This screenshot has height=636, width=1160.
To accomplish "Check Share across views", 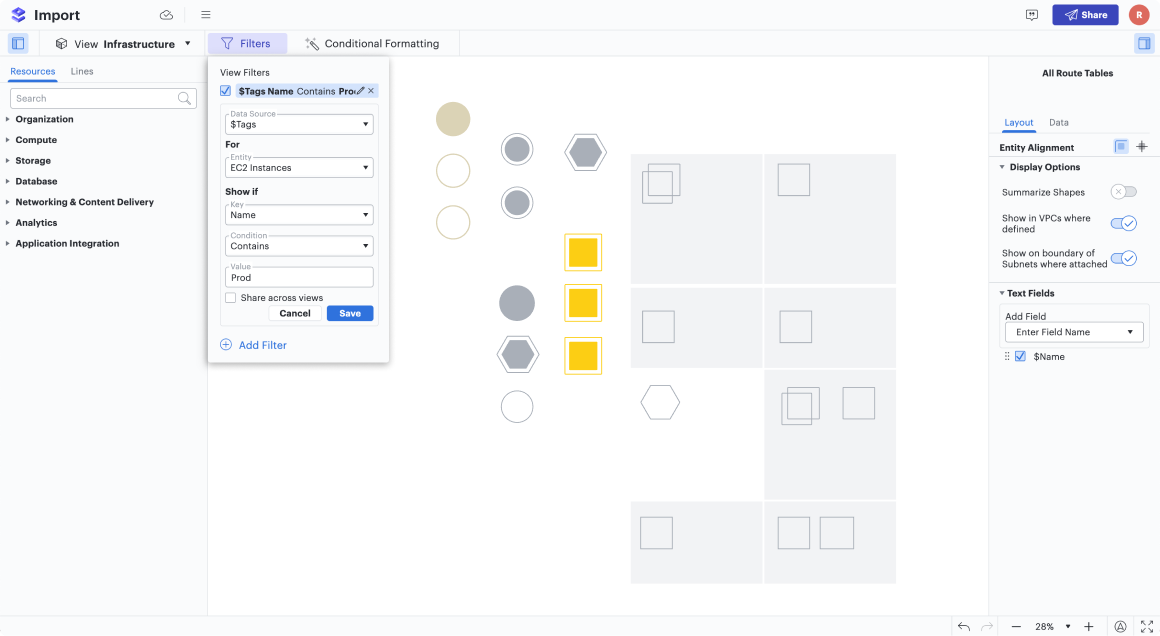I will click(x=231, y=298).
